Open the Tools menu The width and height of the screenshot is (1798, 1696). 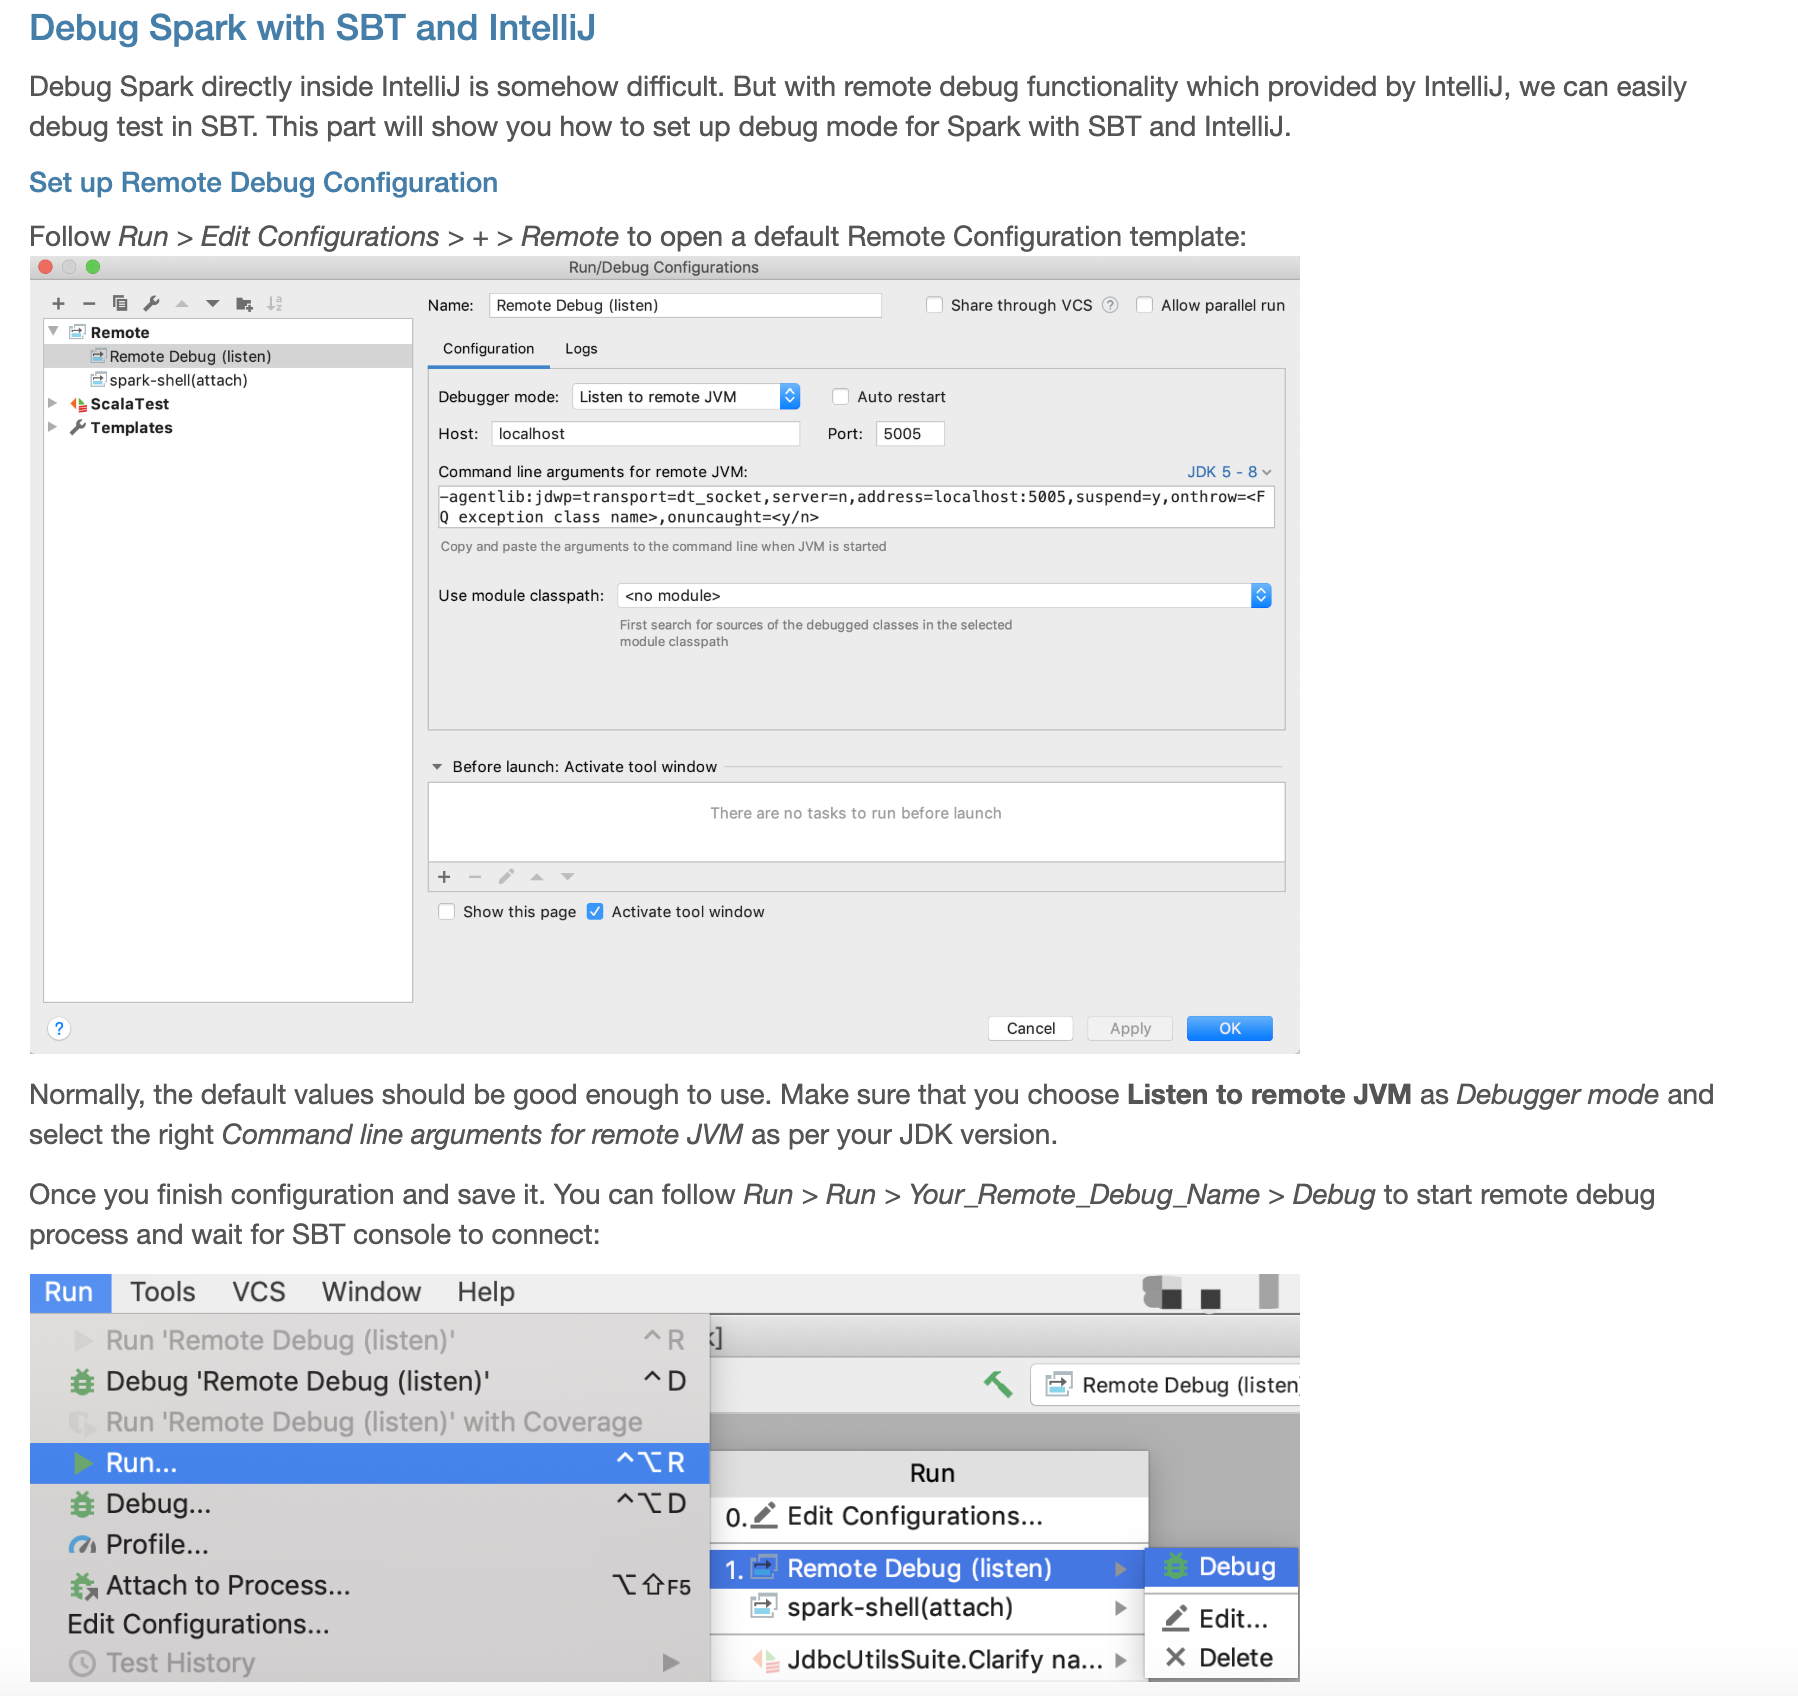pyautogui.click(x=163, y=1292)
